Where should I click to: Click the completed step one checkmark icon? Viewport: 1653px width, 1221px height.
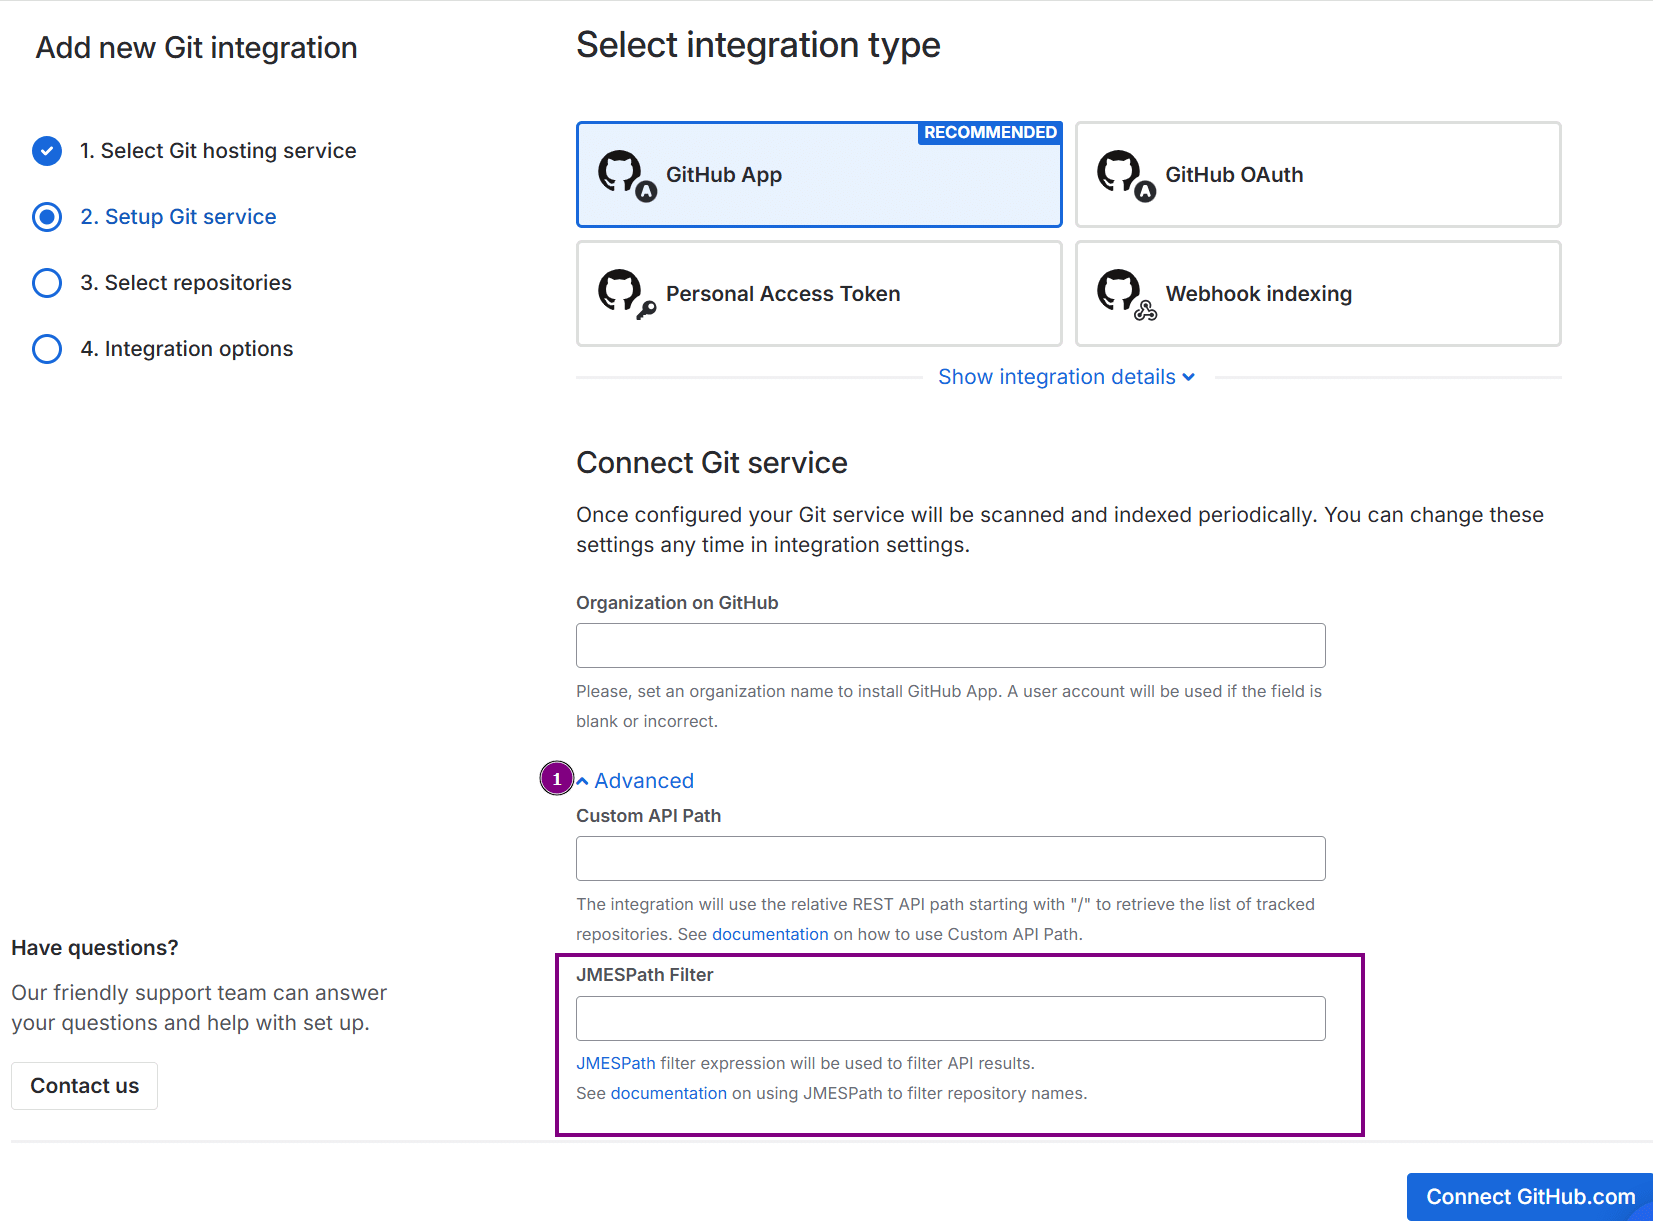click(x=47, y=151)
